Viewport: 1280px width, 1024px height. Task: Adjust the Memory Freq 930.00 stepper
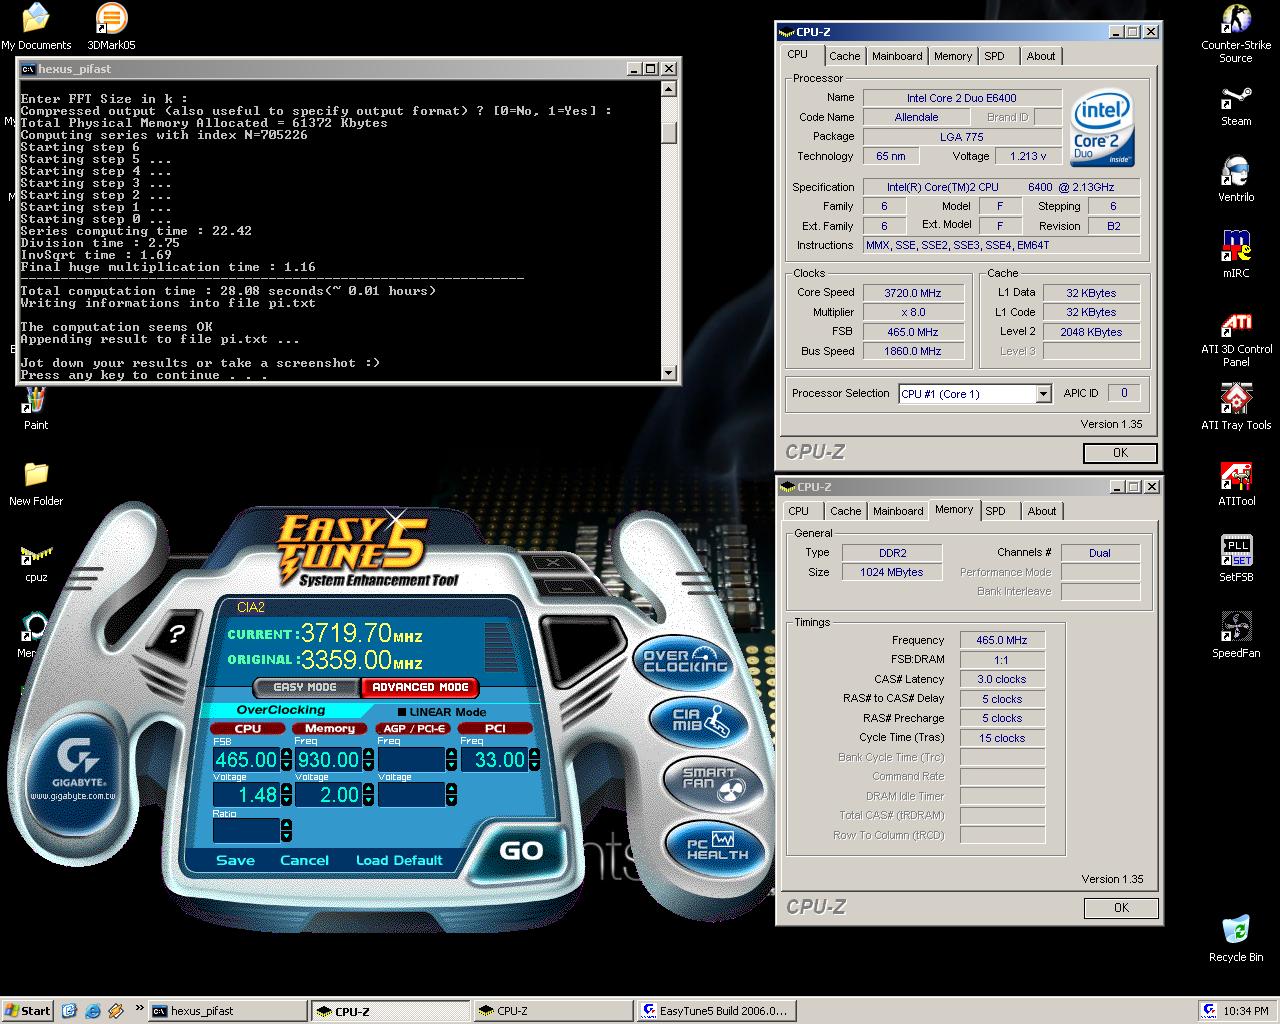pos(368,760)
